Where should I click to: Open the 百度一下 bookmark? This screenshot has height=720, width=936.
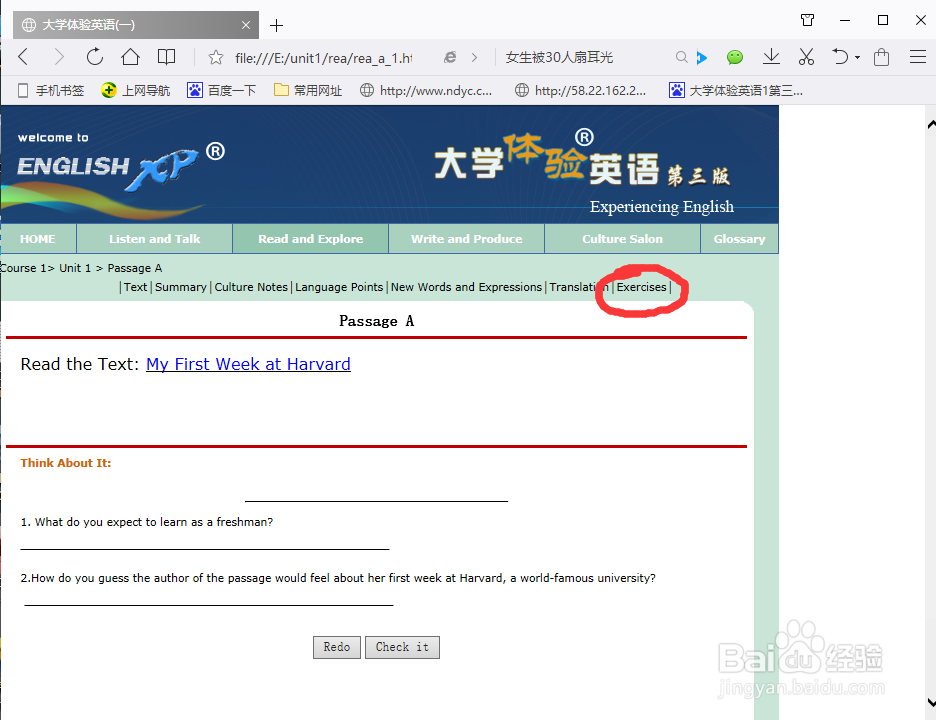click(x=221, y=90)
